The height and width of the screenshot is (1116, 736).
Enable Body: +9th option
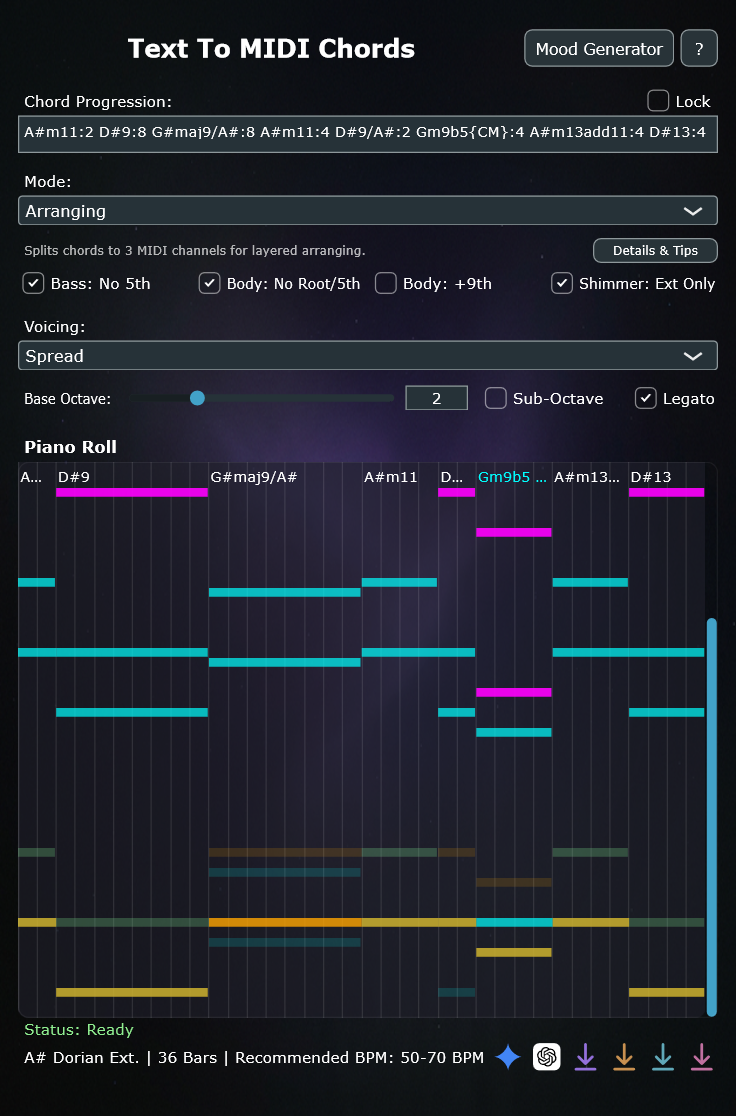(386, 283)
